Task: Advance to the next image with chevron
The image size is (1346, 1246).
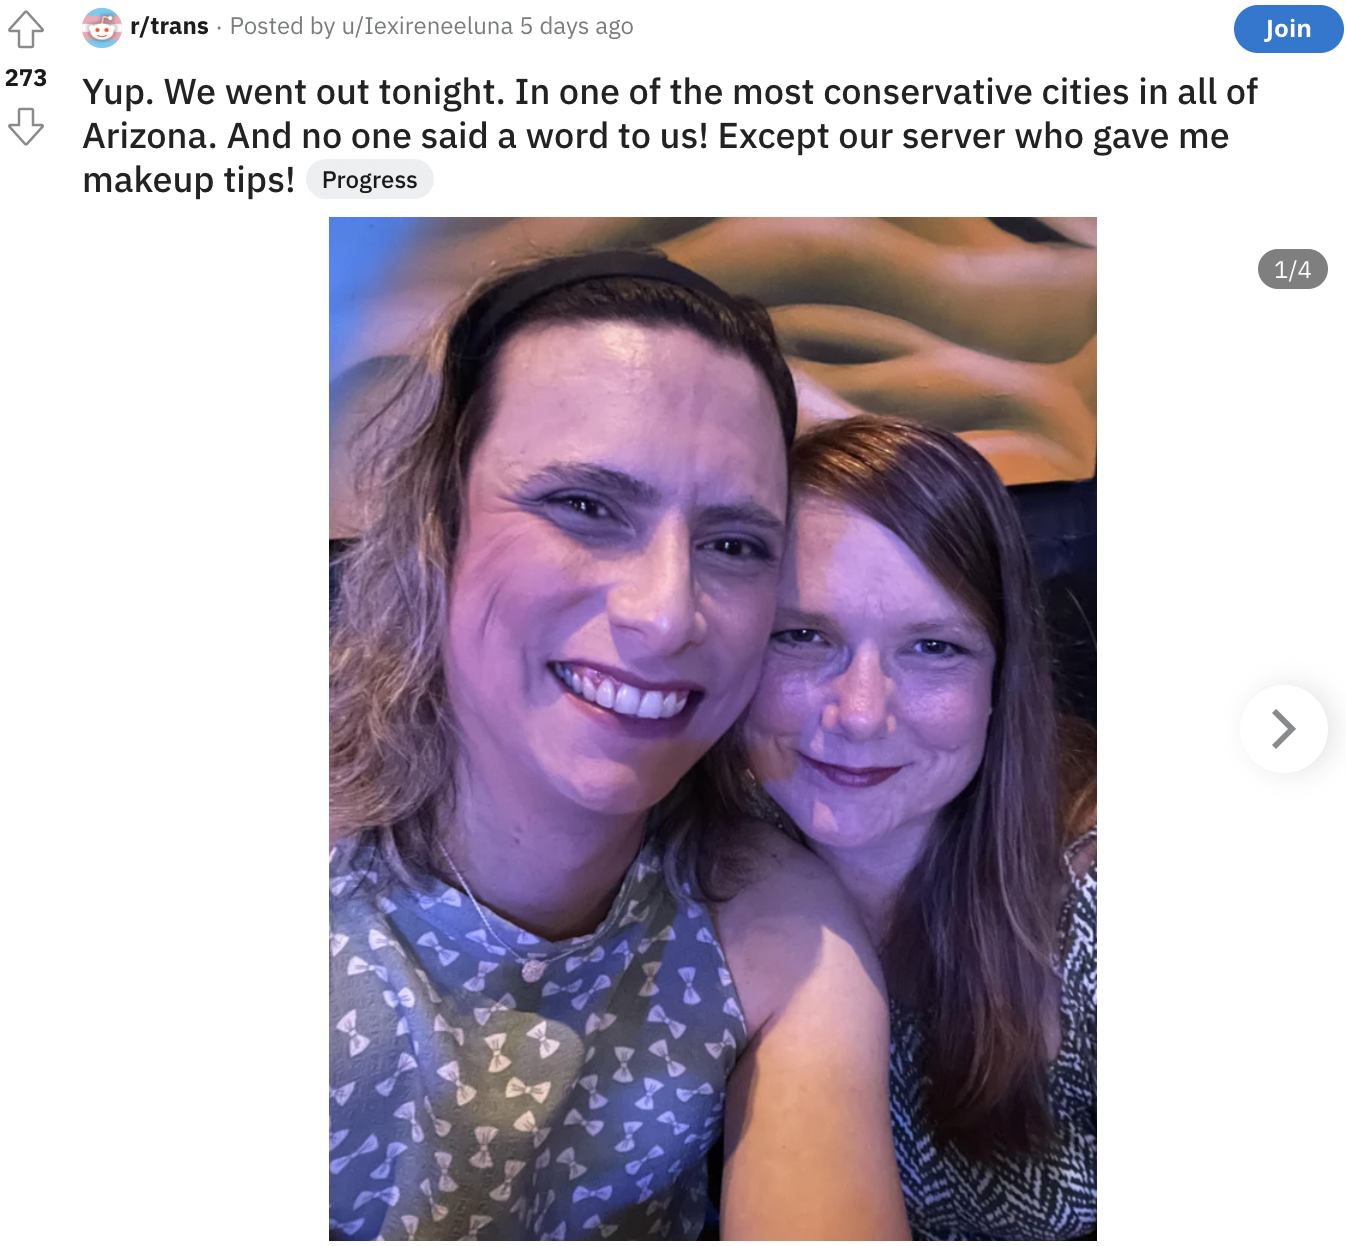Action: pyautogui.click(x=1283, y=729)
